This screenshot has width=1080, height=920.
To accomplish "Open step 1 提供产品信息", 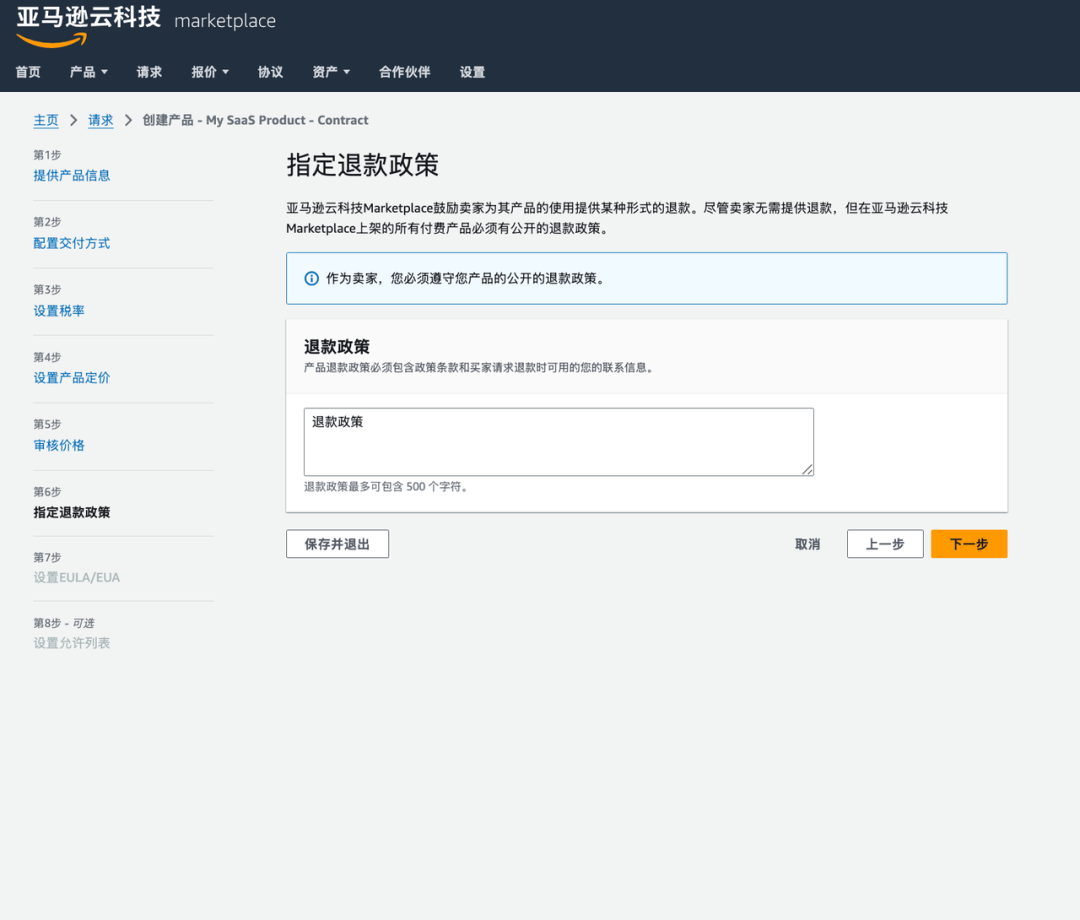I will tap(71, 174).
